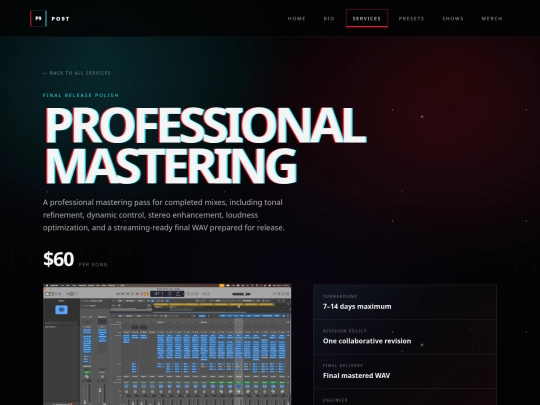Screen dimensions: 540x405
Task: Select the Services nav tab
Action: coord(367,19)
